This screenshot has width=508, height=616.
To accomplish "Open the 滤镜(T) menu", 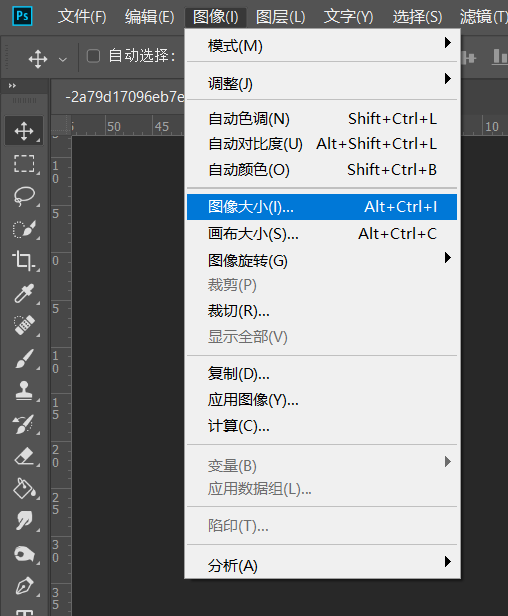I will pyautogui.click(x=484, y=17).
